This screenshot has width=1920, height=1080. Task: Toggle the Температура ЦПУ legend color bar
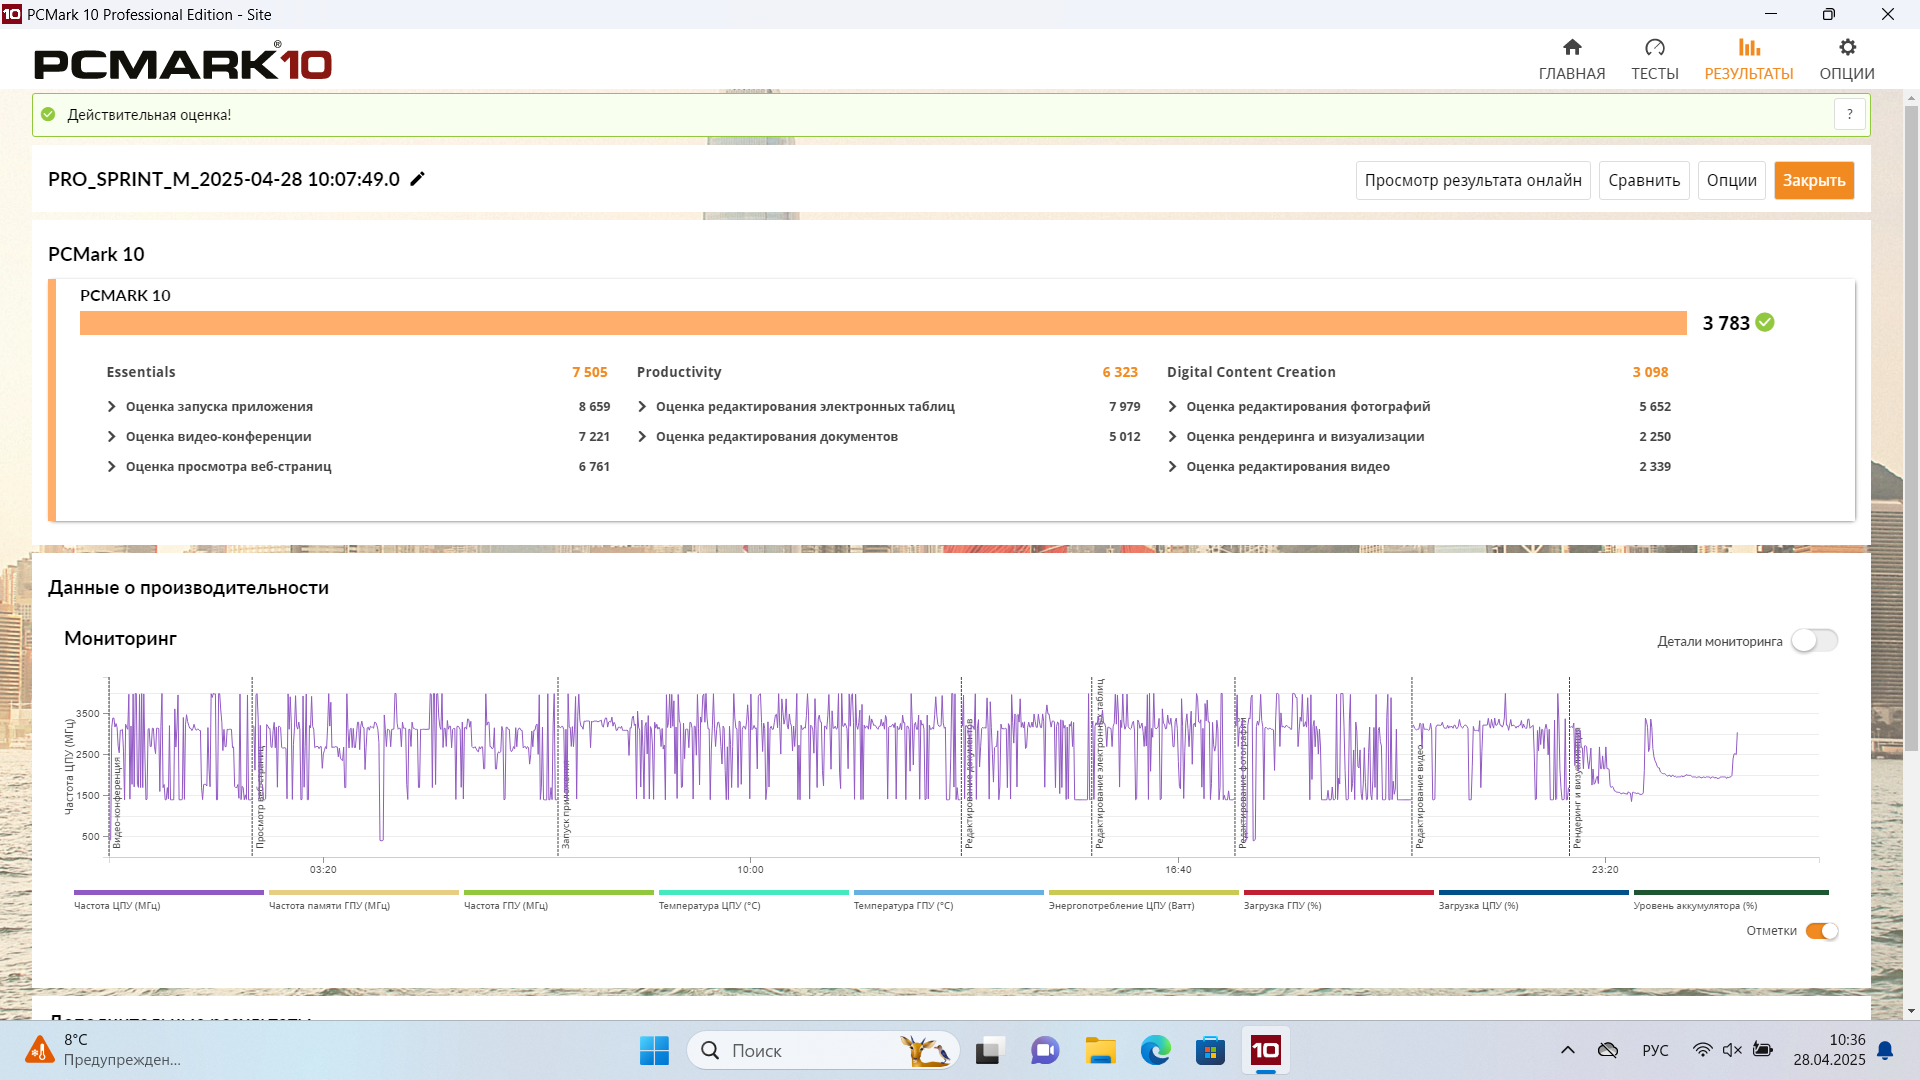(753, 892)
